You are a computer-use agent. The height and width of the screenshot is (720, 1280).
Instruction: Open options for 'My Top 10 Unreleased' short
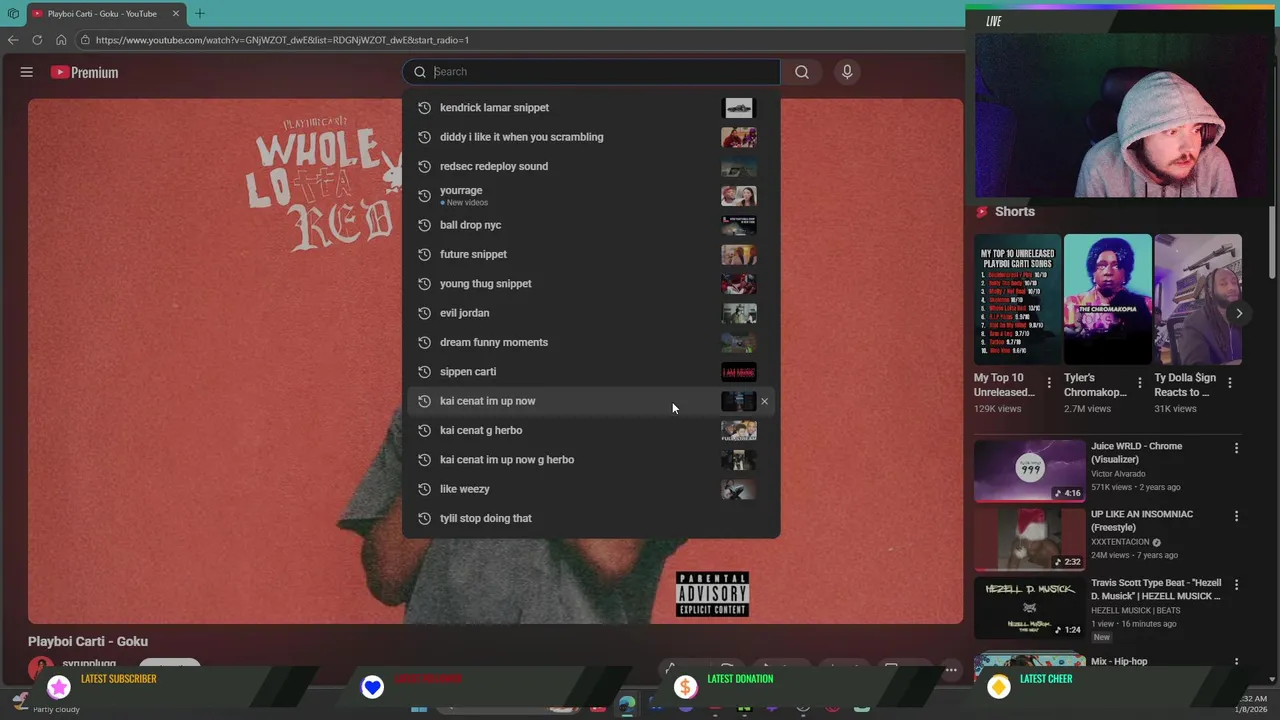coord(1049,383)
